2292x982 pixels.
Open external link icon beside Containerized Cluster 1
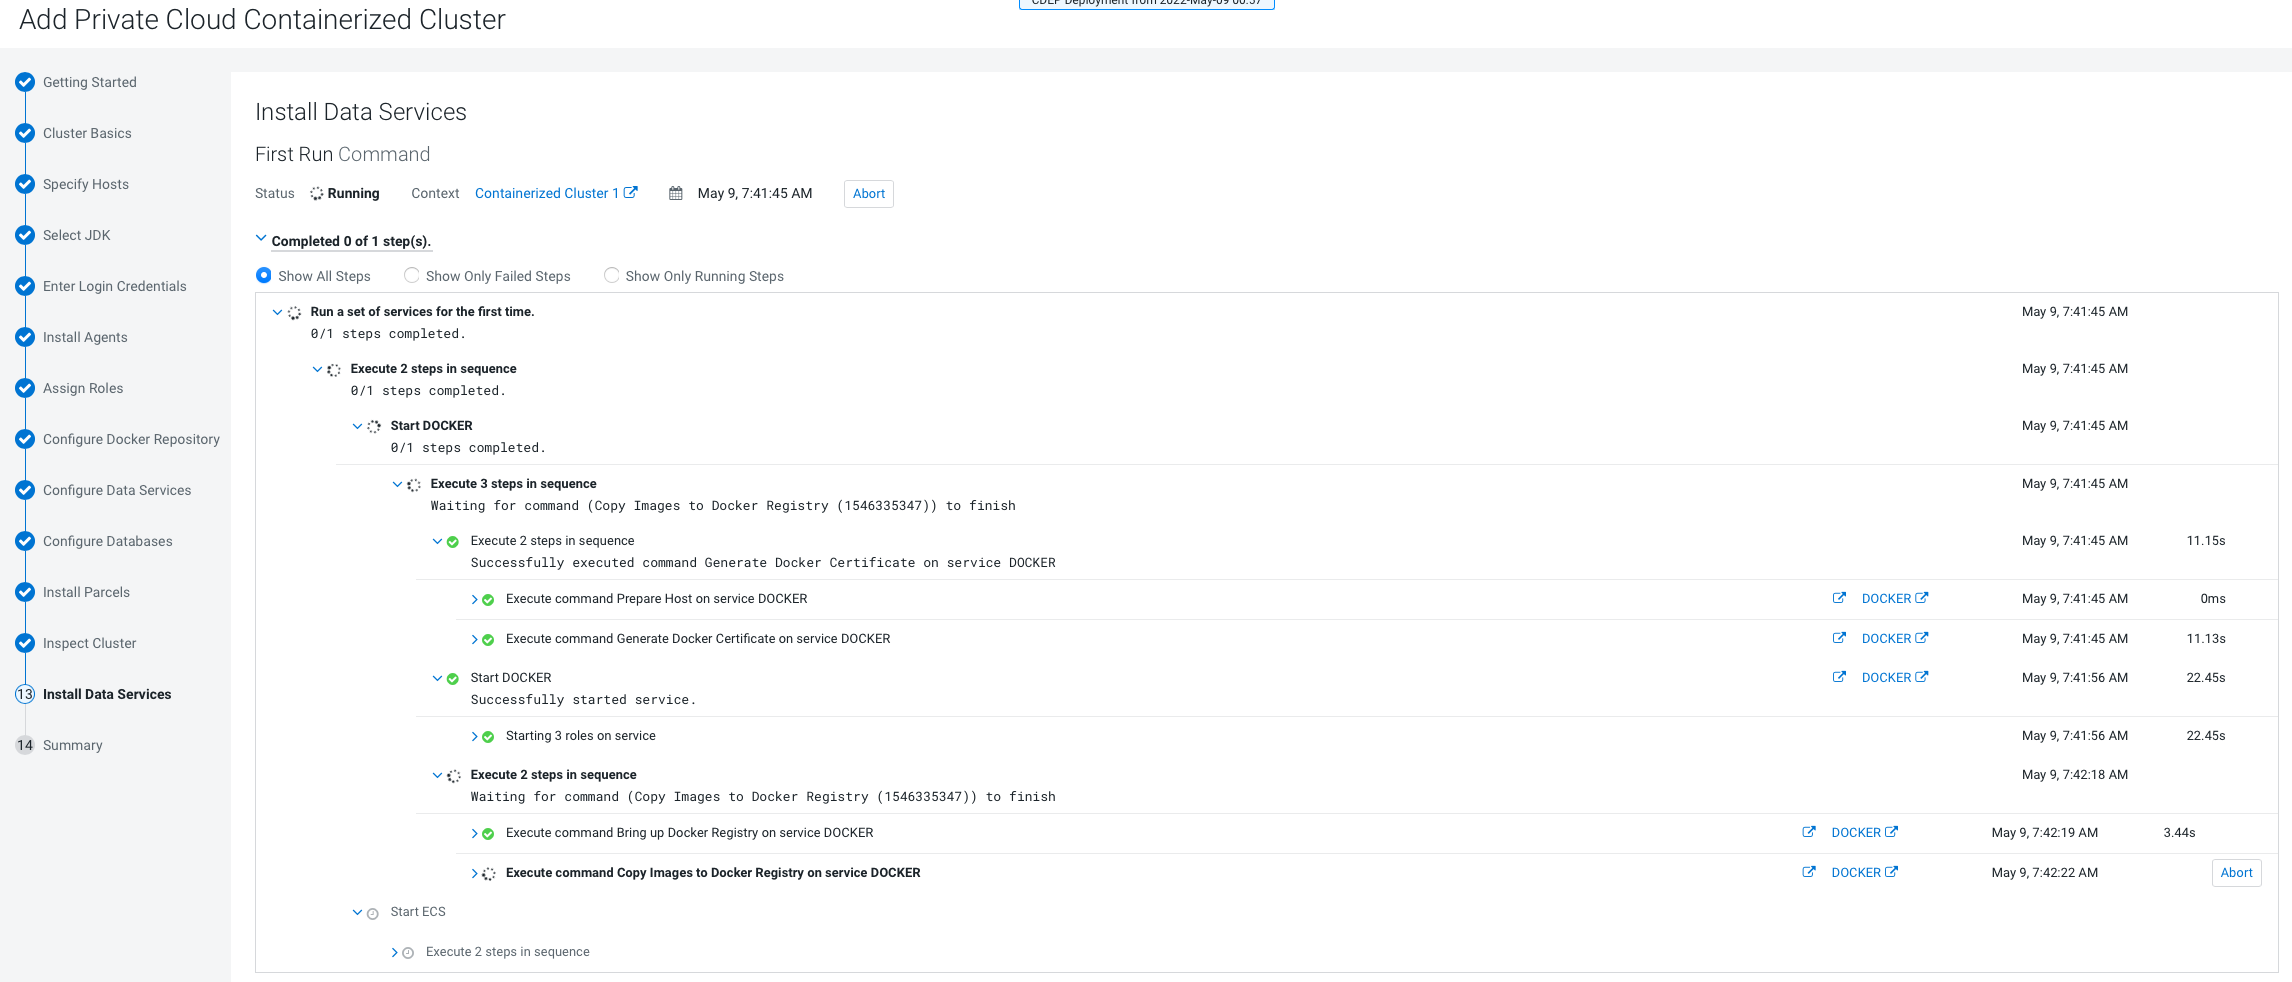pyautogui.click(x=631, y=193)
